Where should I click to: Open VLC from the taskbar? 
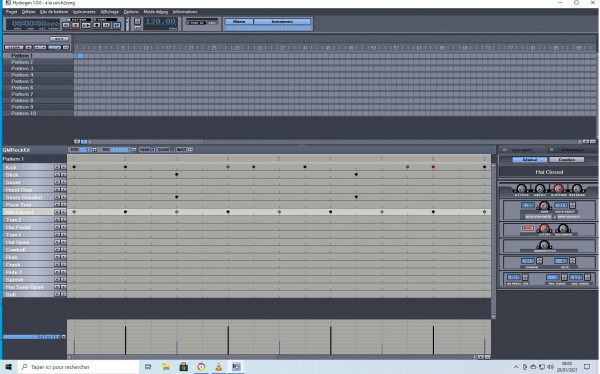coord(218,367)
